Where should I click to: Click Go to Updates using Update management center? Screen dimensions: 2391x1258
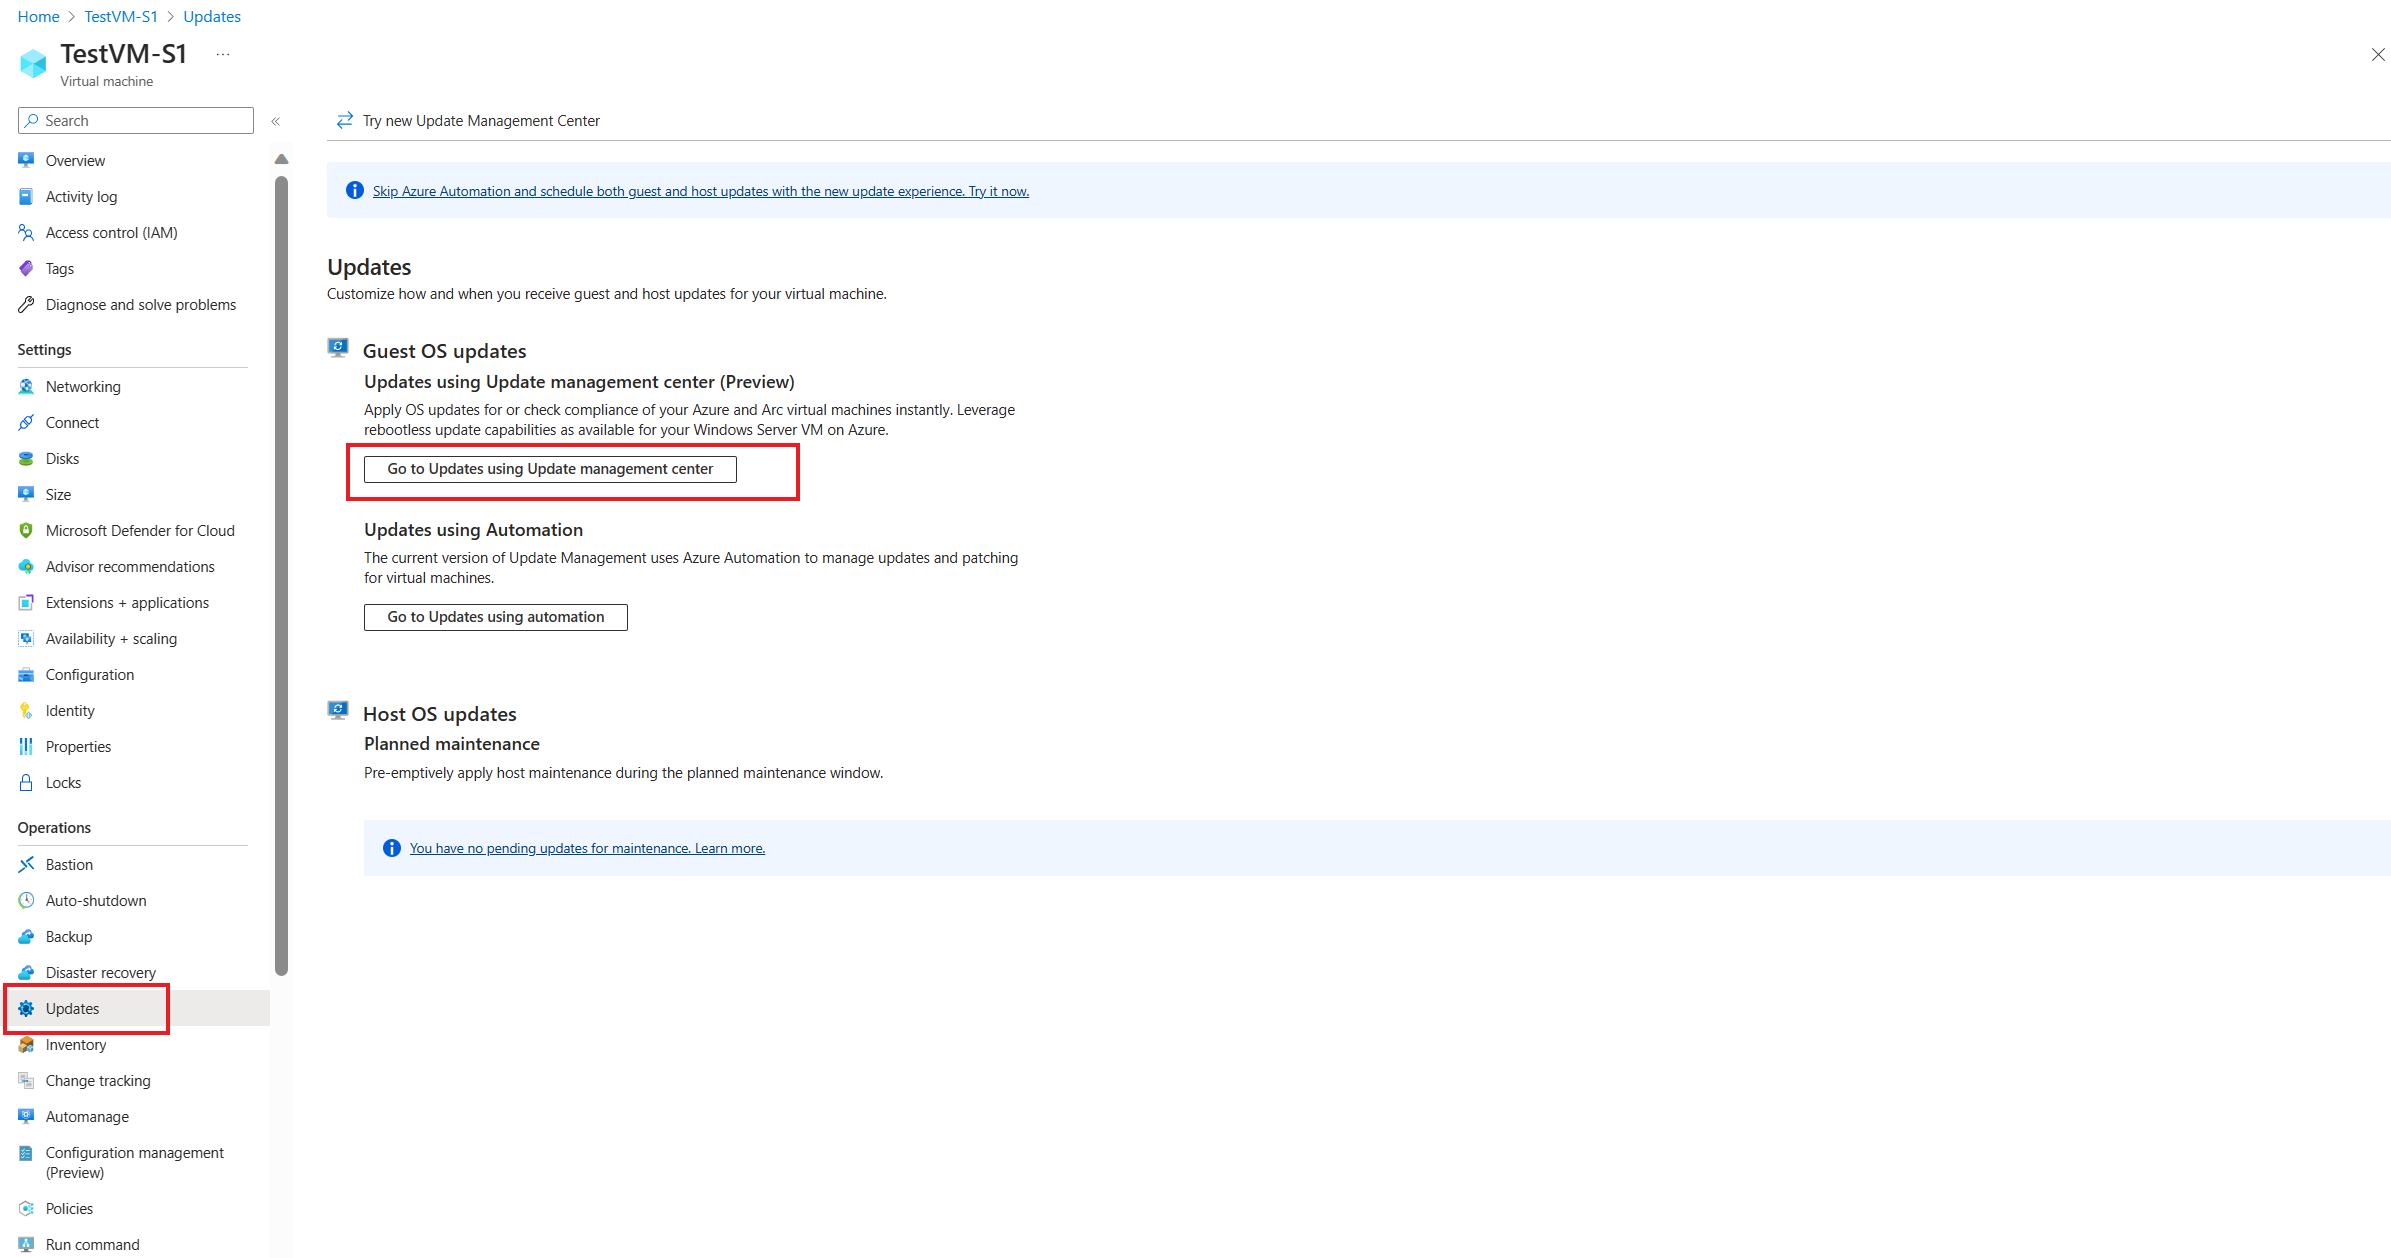[550, 468]
